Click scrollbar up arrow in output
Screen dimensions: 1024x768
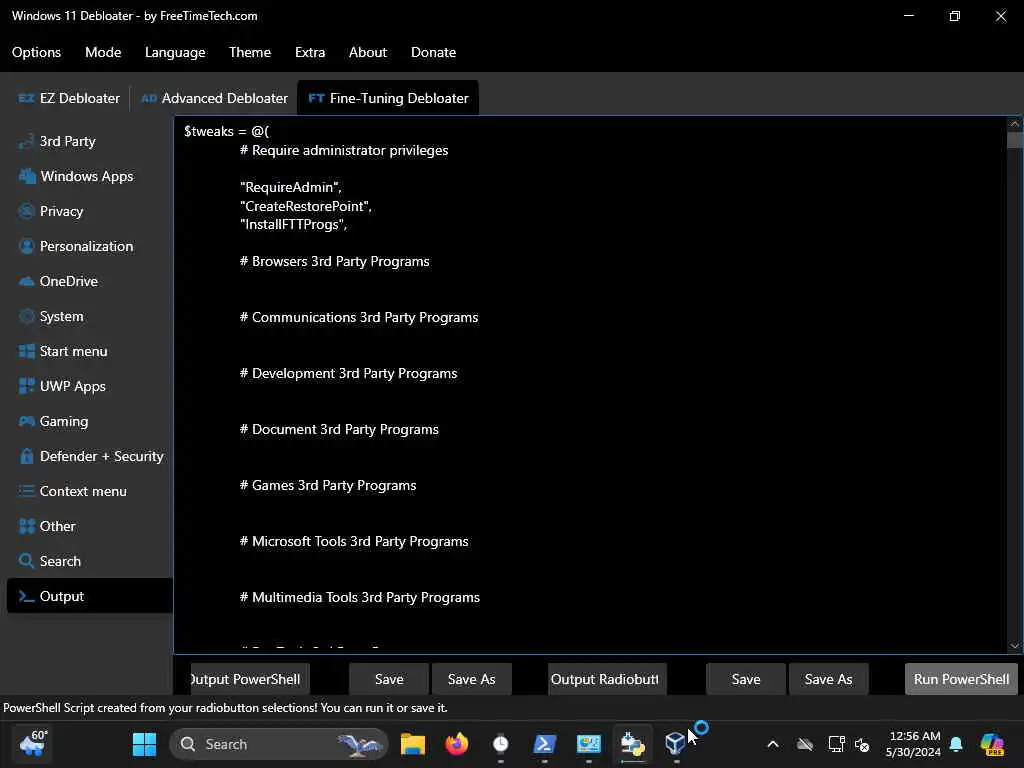[1014, 123]
